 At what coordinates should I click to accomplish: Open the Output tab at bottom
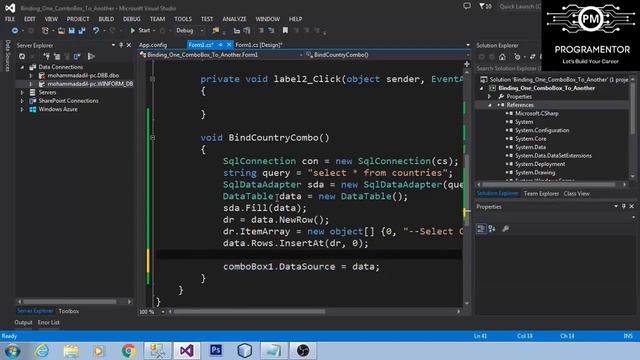coord(23,322)
